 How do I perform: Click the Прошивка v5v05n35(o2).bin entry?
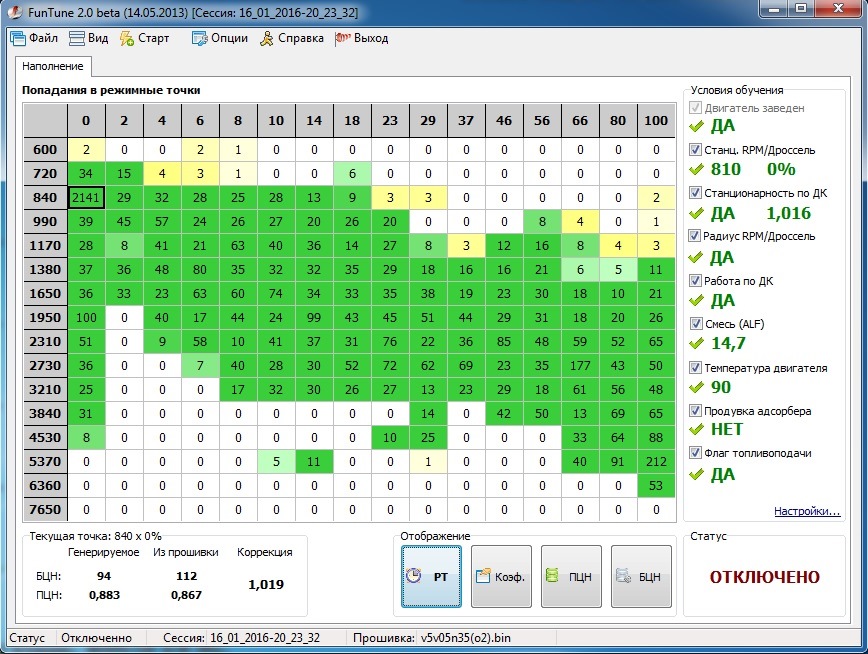(432, 638)
